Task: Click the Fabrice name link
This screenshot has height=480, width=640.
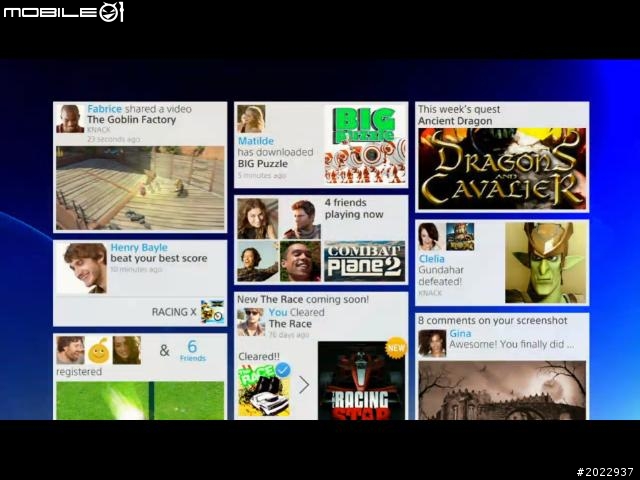Action: tap(104, 109)
